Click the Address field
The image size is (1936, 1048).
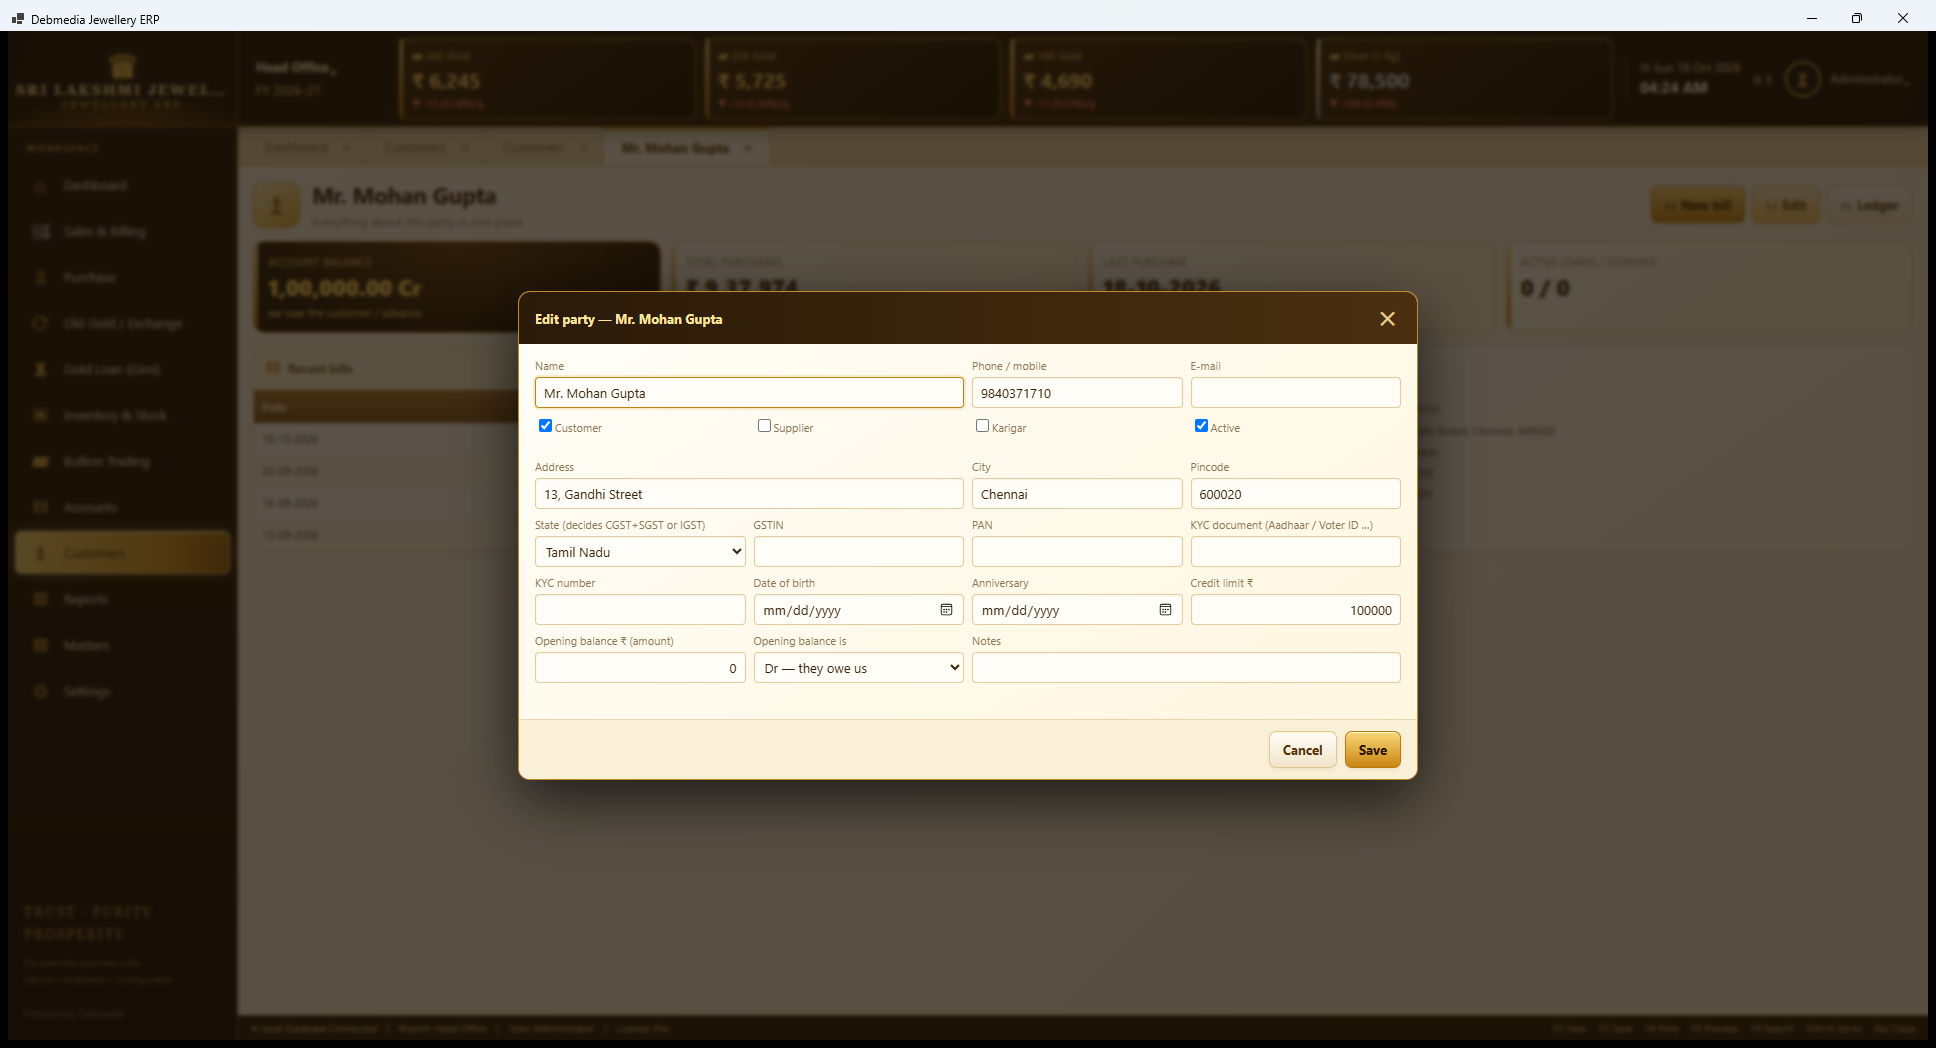click(749, 494)
